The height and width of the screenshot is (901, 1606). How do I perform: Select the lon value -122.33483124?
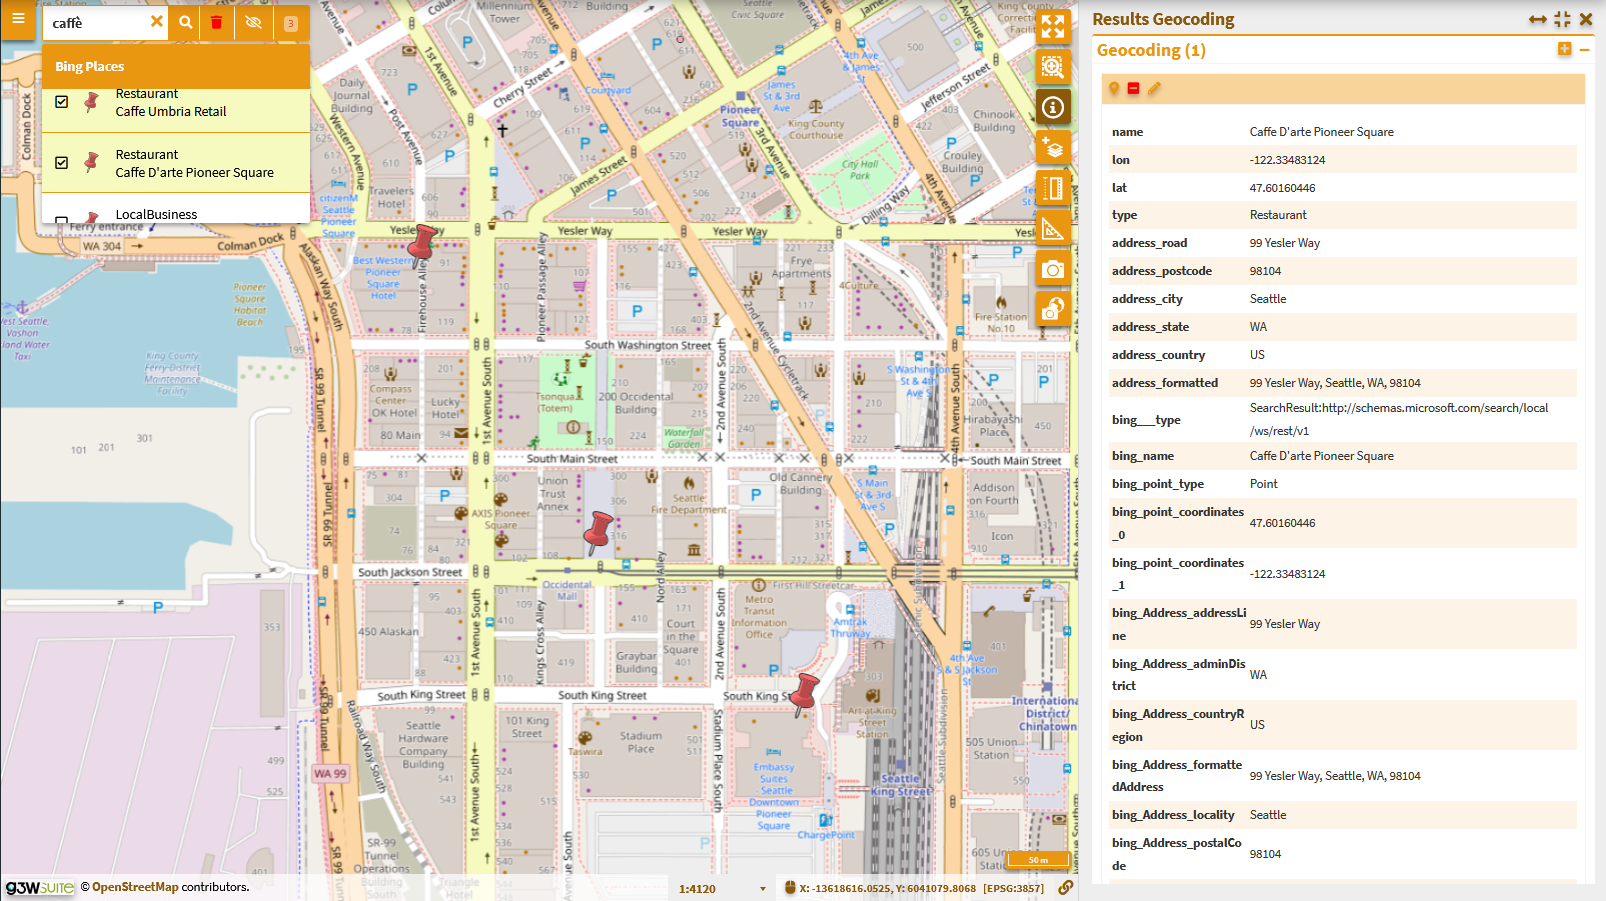pos(1287,160)
